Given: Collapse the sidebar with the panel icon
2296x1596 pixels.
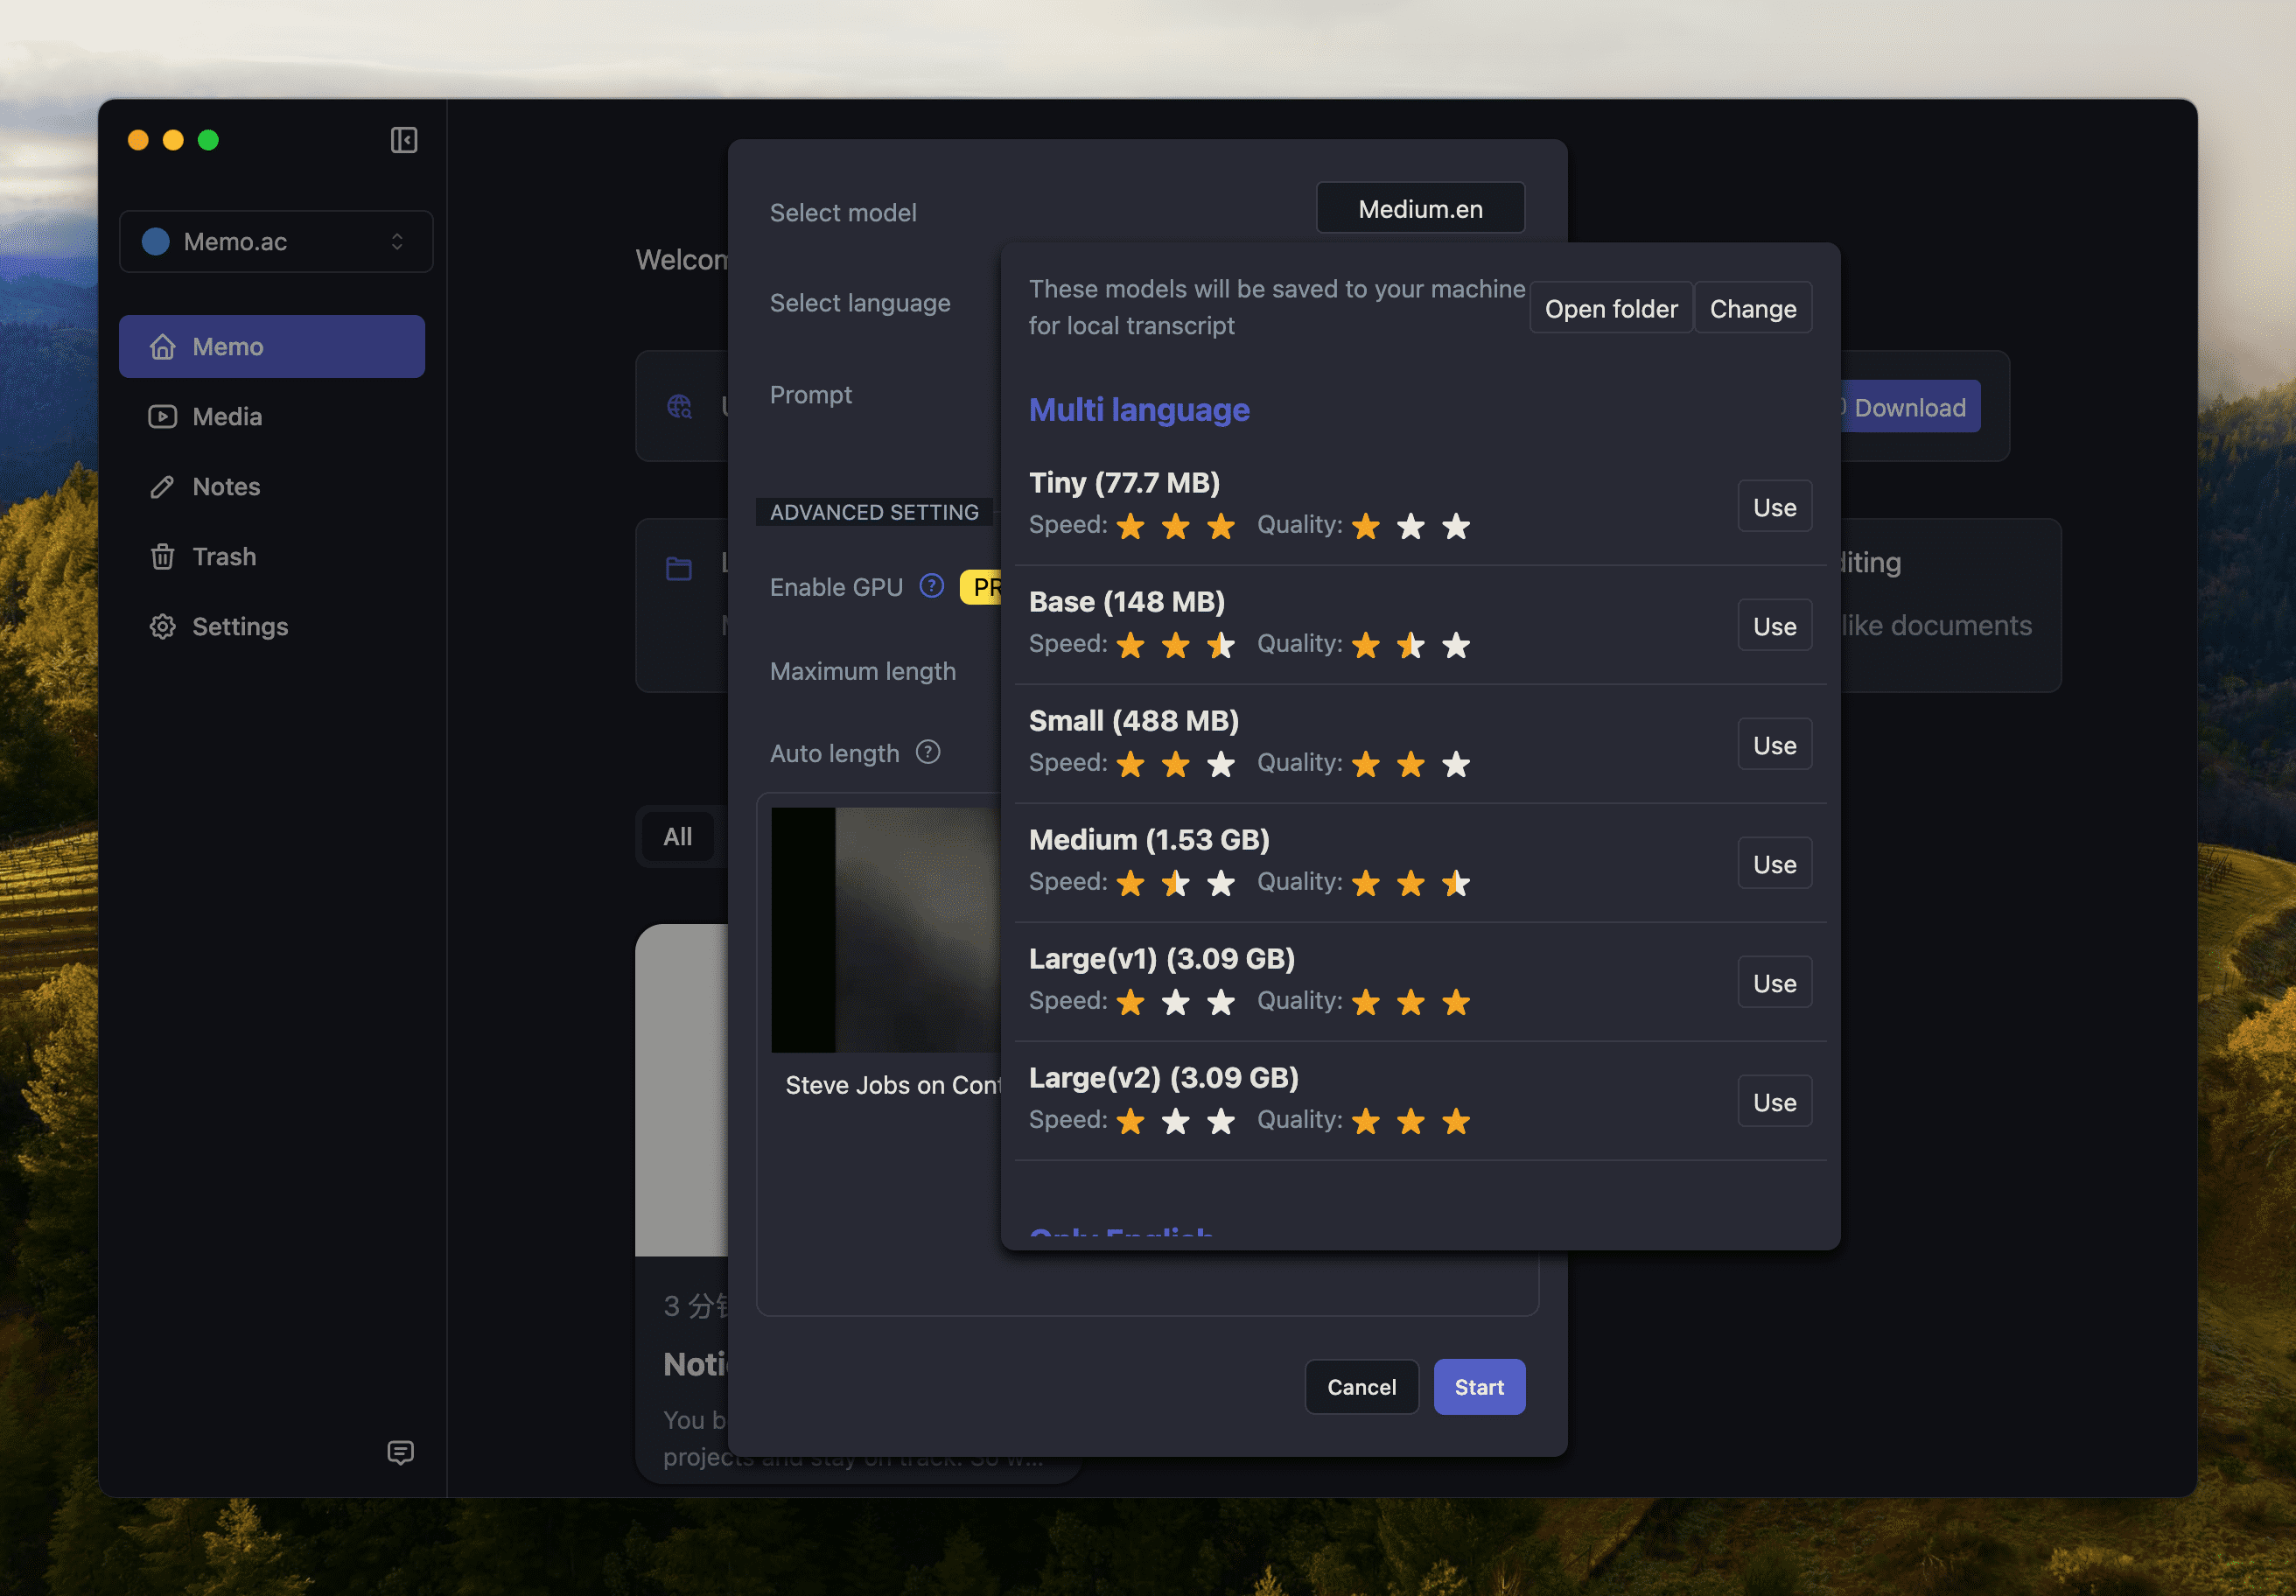Looking at the screenshot, I should coord(403,140).
